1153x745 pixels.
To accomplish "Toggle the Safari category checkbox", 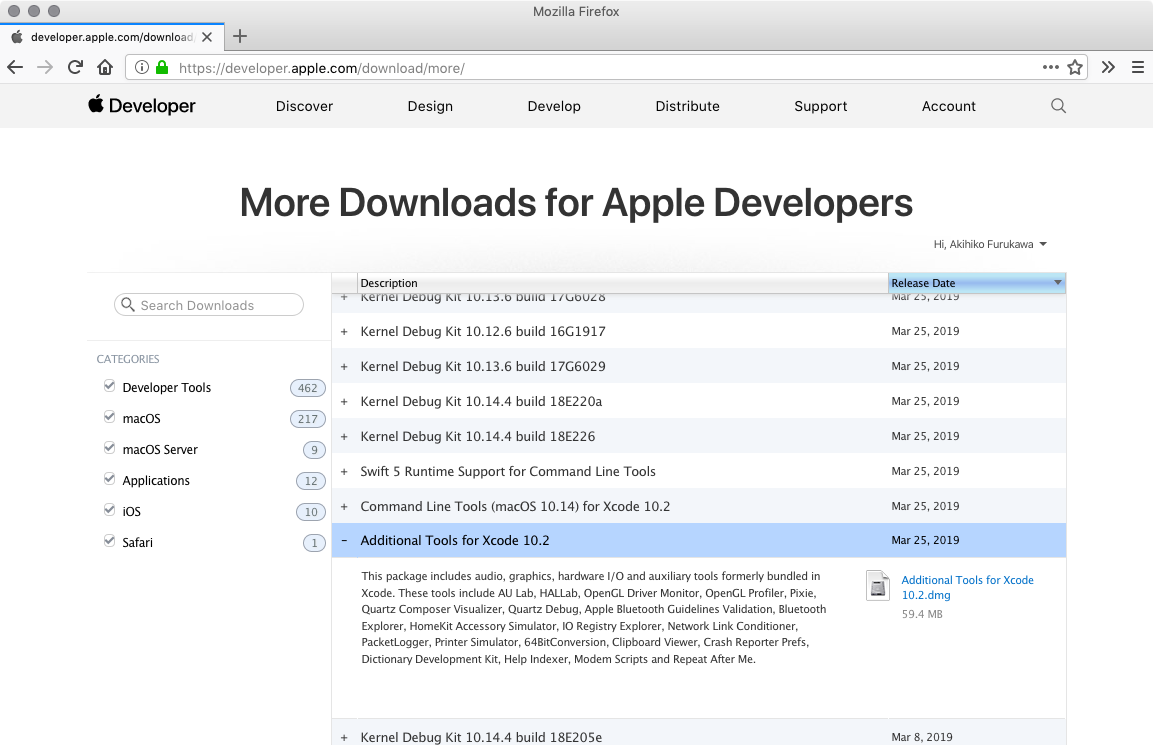I will tap(110, 542).
